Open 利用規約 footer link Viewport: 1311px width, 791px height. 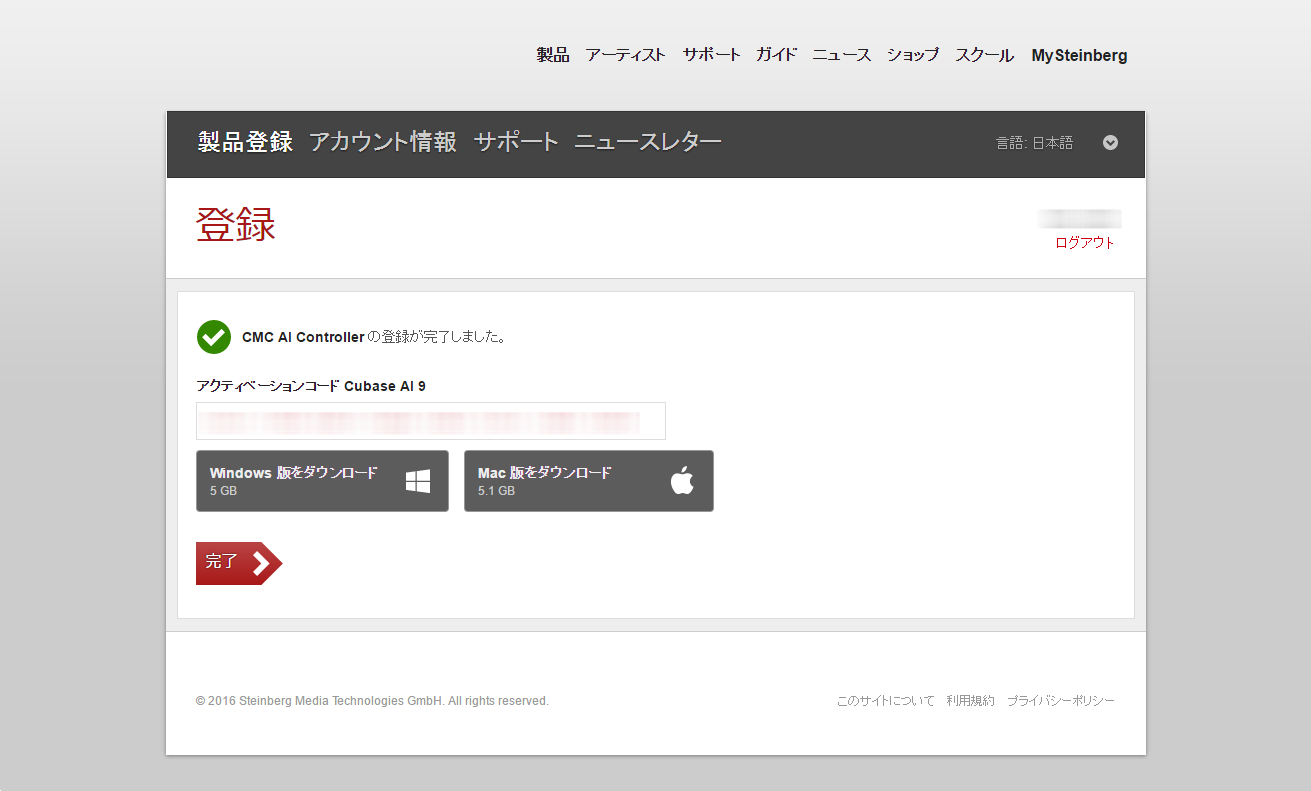970,701
